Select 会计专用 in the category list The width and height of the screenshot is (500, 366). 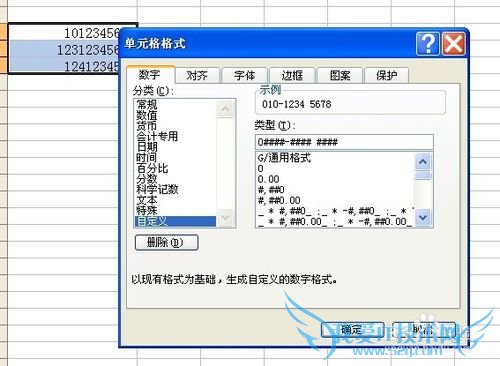coord(157,136)
